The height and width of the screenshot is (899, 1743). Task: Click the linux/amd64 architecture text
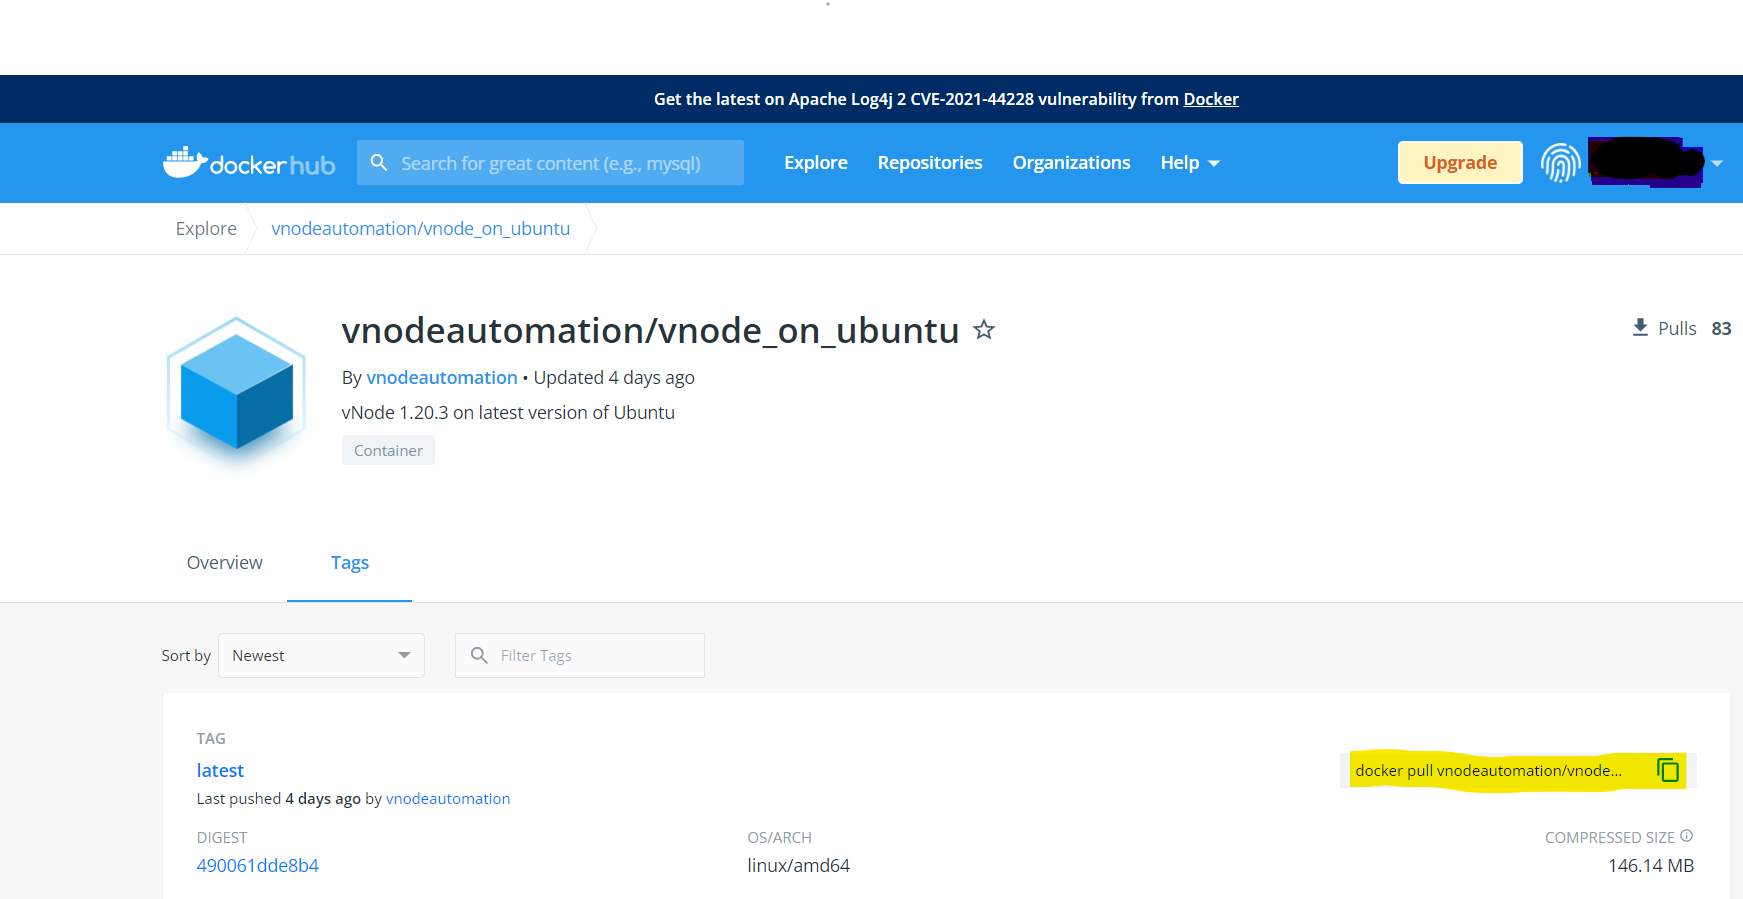point(799,866)
